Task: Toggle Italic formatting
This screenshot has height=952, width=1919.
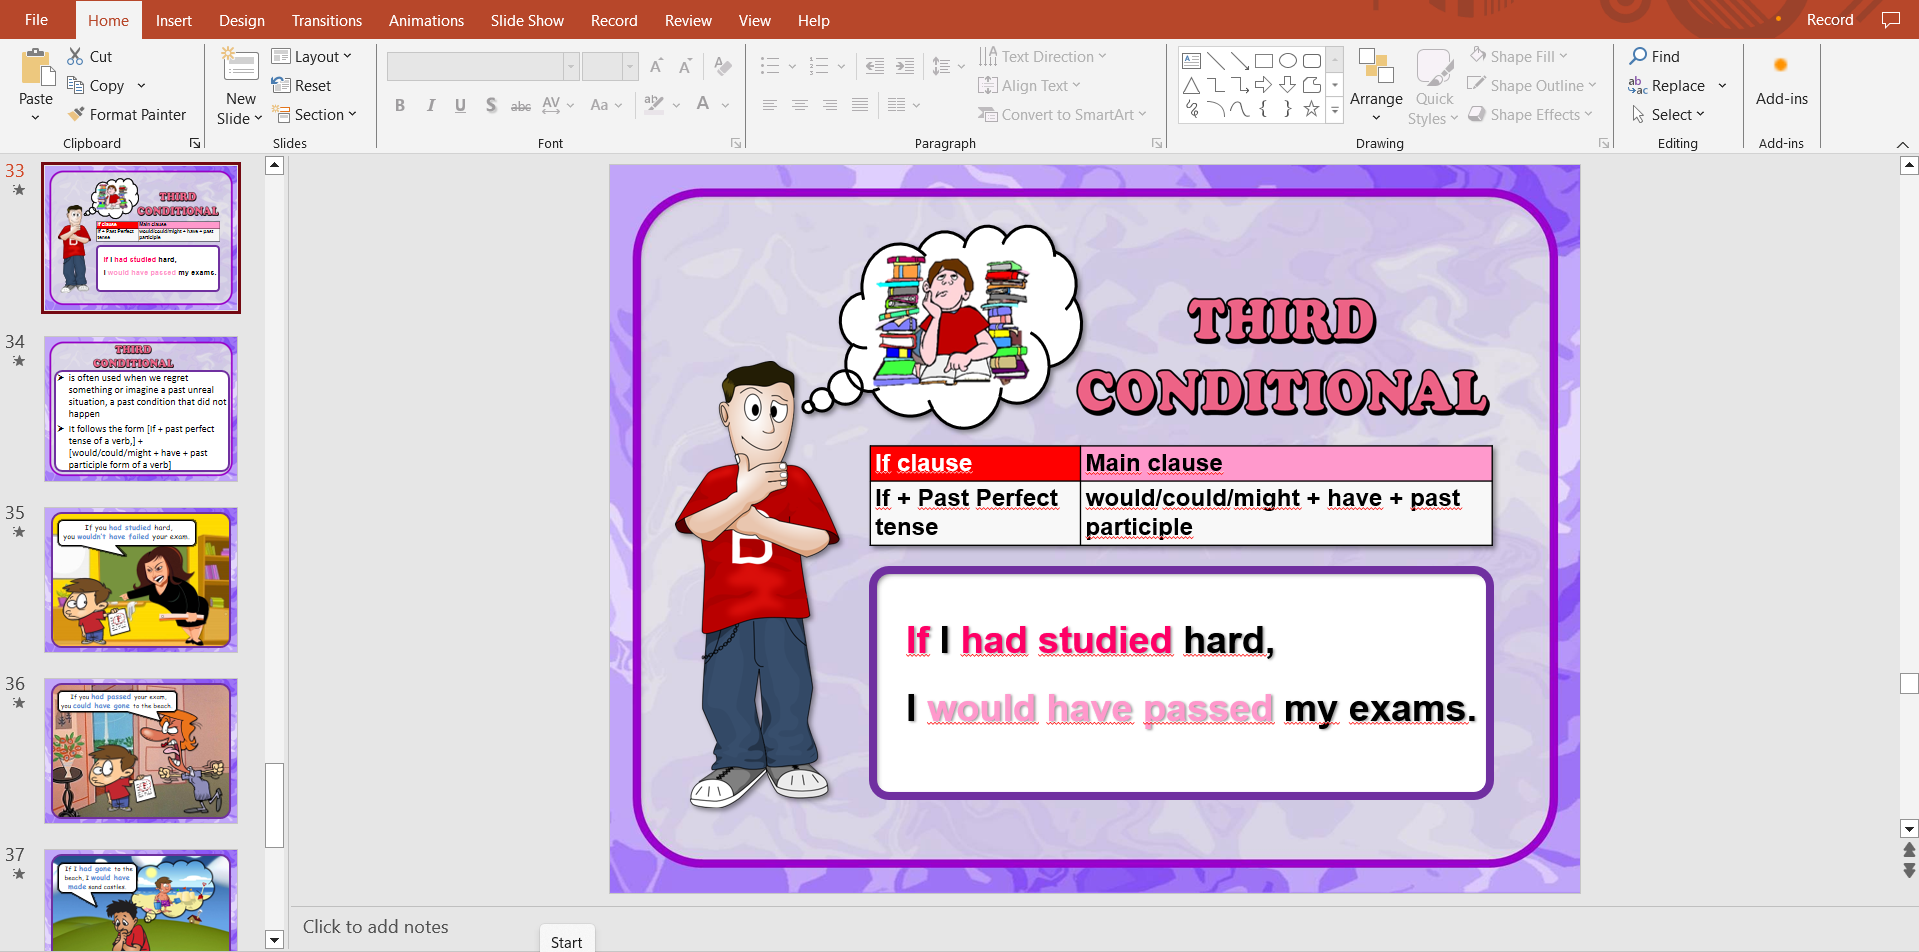Action: 430,105
